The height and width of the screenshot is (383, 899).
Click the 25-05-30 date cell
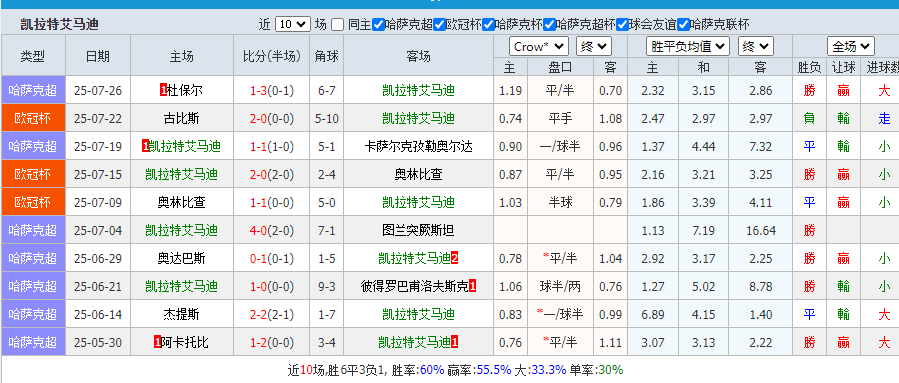(97, 343)
